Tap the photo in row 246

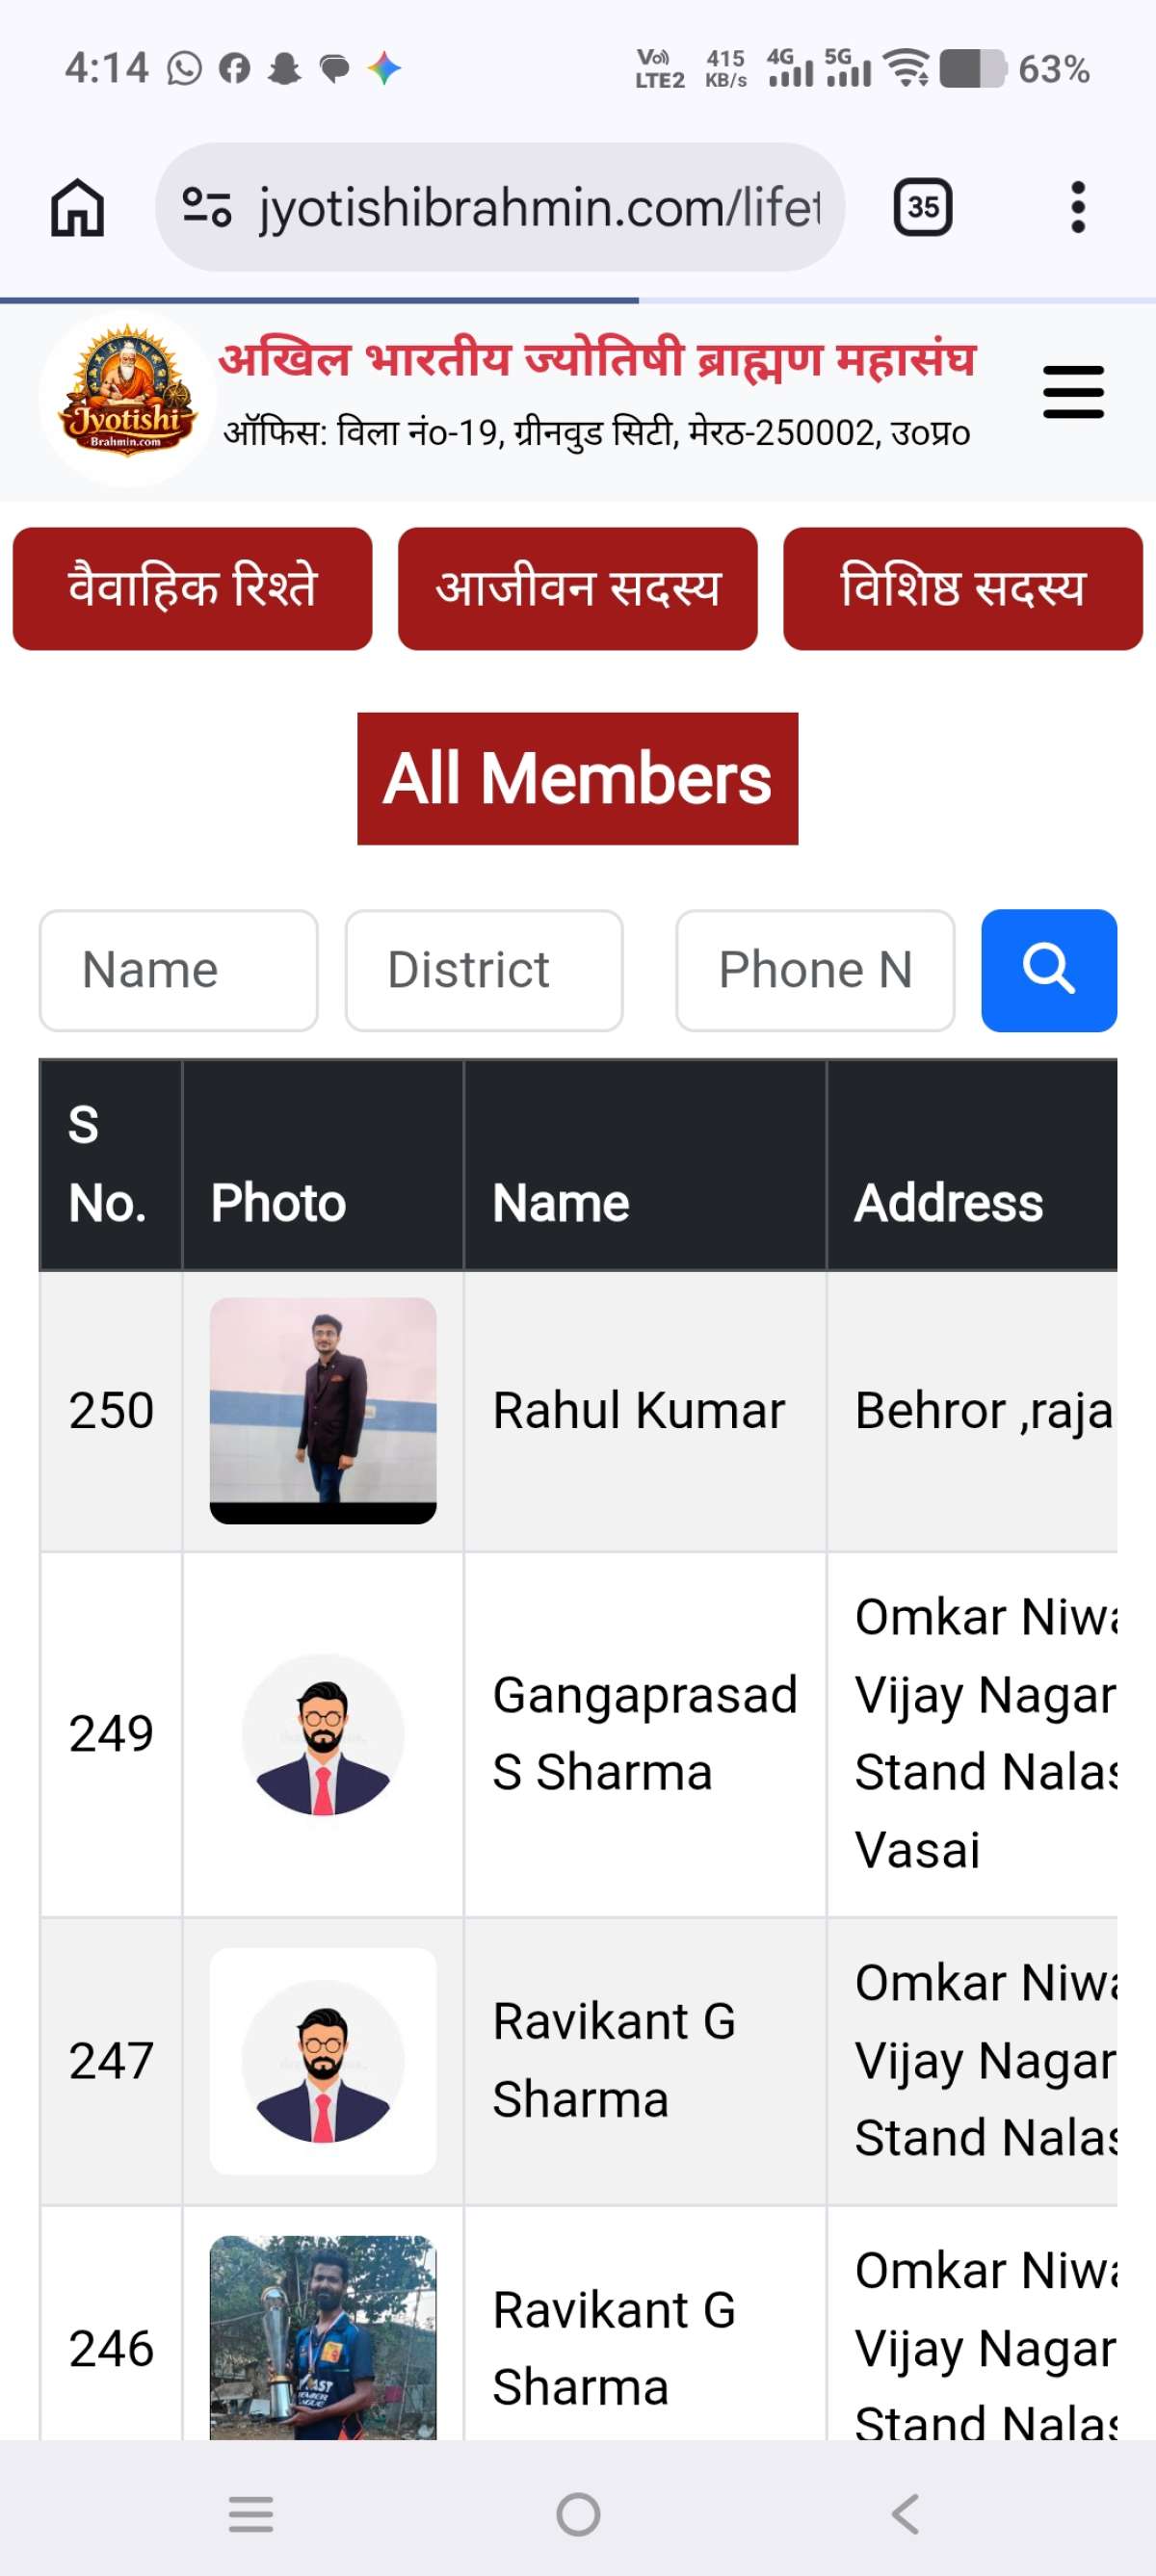pos(323,2338)
